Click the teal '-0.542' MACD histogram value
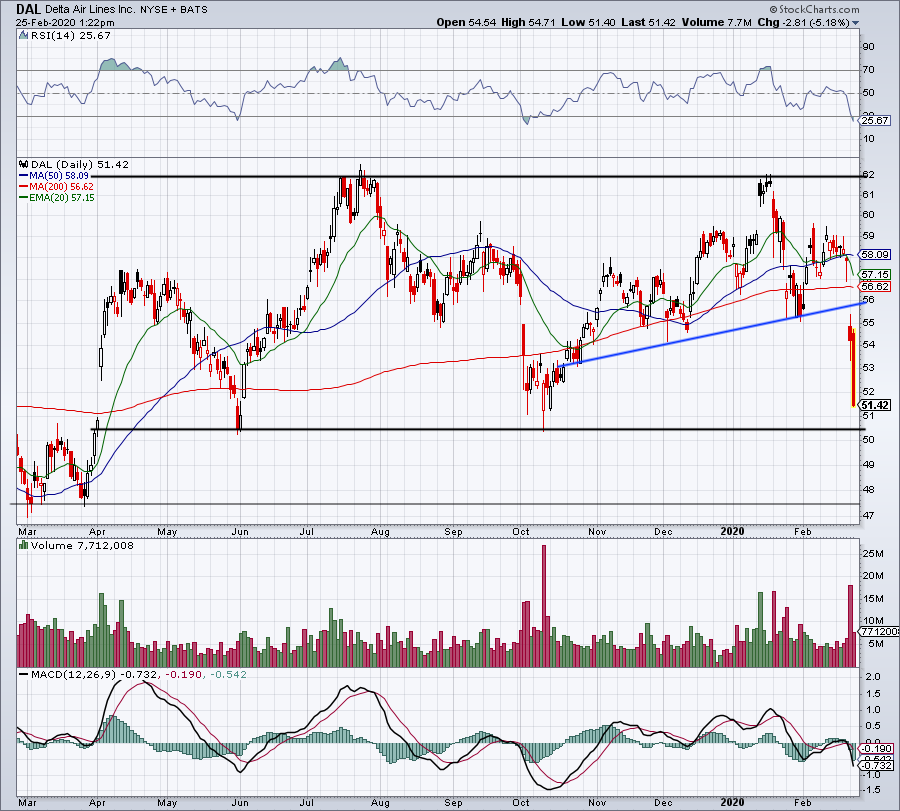Viewport: 900px width, 811px height. pos(228,674)
